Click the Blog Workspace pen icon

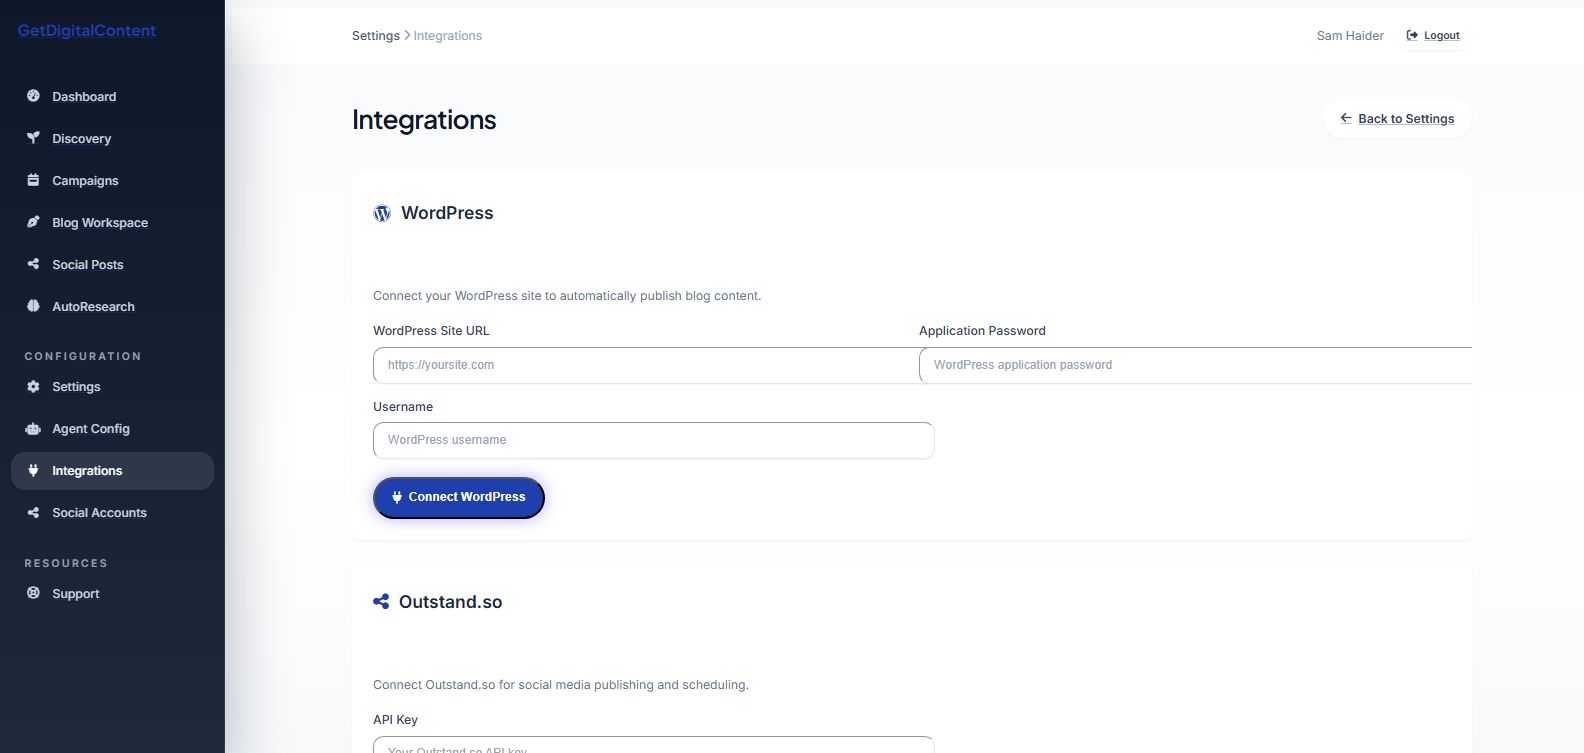click(33, 222)
